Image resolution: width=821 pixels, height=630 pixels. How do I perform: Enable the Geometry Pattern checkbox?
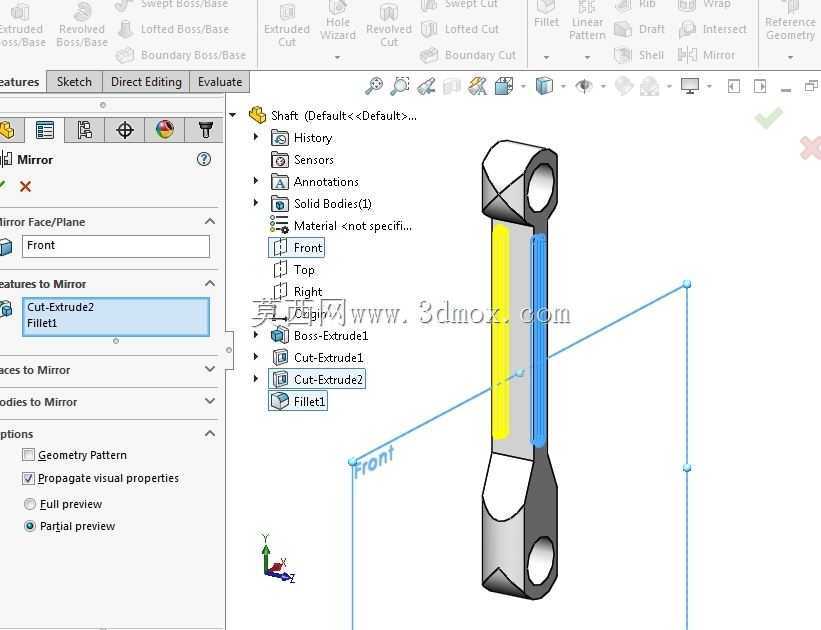pos(29,455)
